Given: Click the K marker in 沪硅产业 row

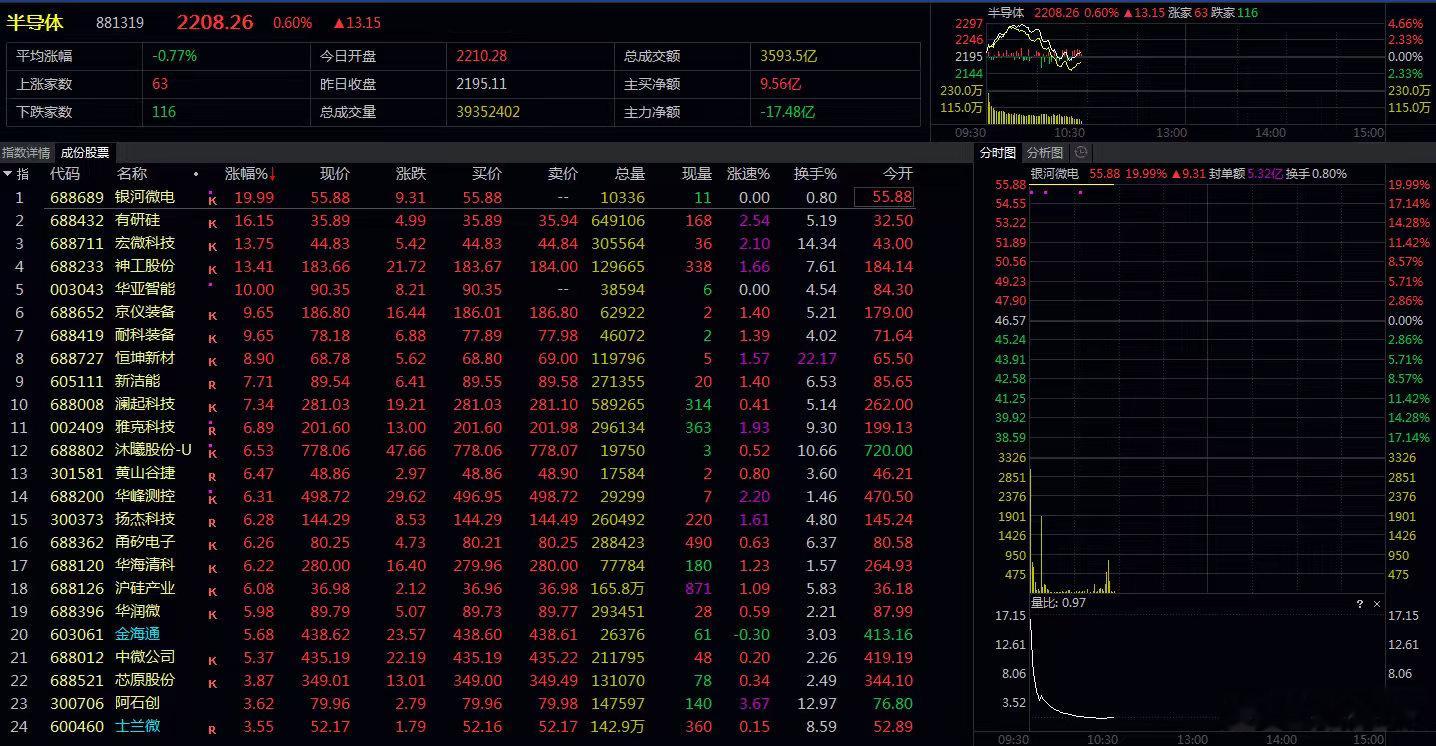Looking at the screenshot, I should [x=212, y=591].
